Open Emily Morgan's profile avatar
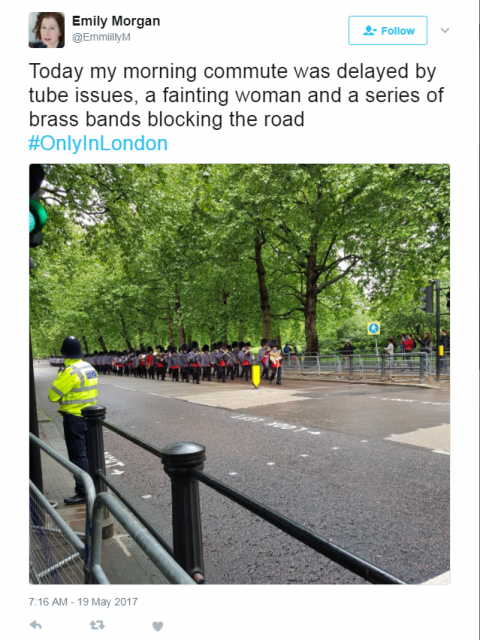This screenshot has height=640, width=480. click(47, 30)
